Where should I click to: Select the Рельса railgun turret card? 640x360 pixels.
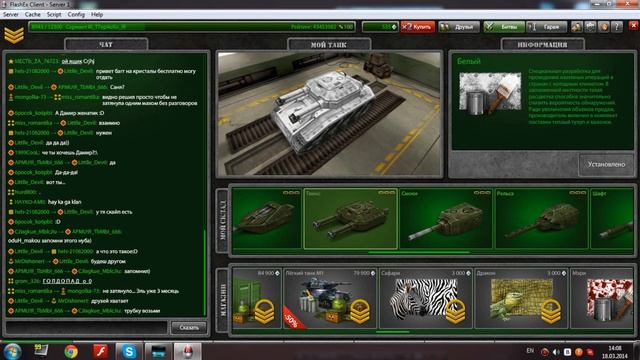pyautogui.click(x=541, y=218)
